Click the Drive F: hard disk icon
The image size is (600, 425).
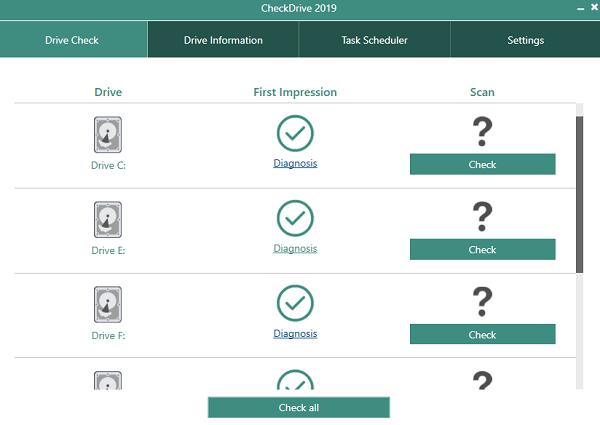(108, 305)
